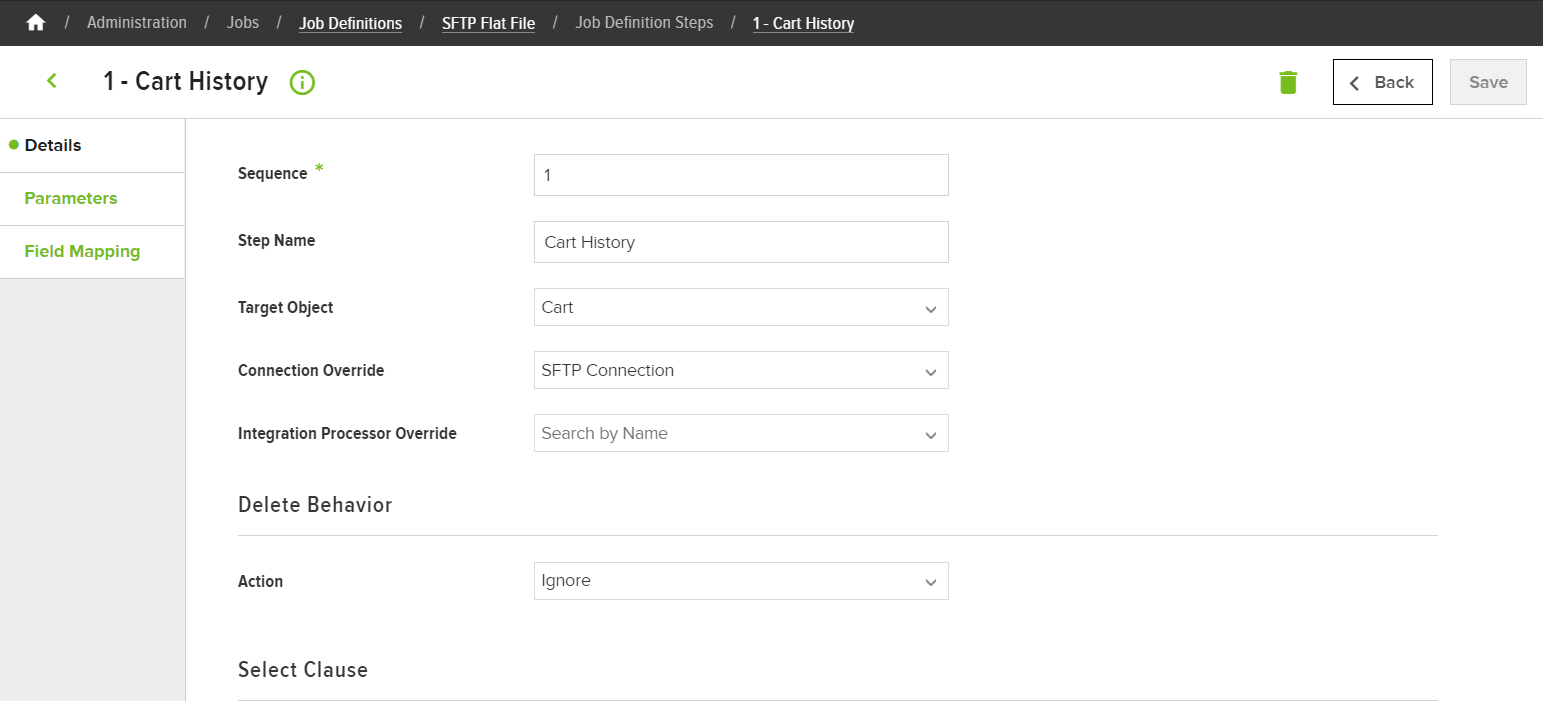The width and height of the screenshot is (1543, 701).
Task: Click green back arrow beside title
Action: click(x=52, y=81)
